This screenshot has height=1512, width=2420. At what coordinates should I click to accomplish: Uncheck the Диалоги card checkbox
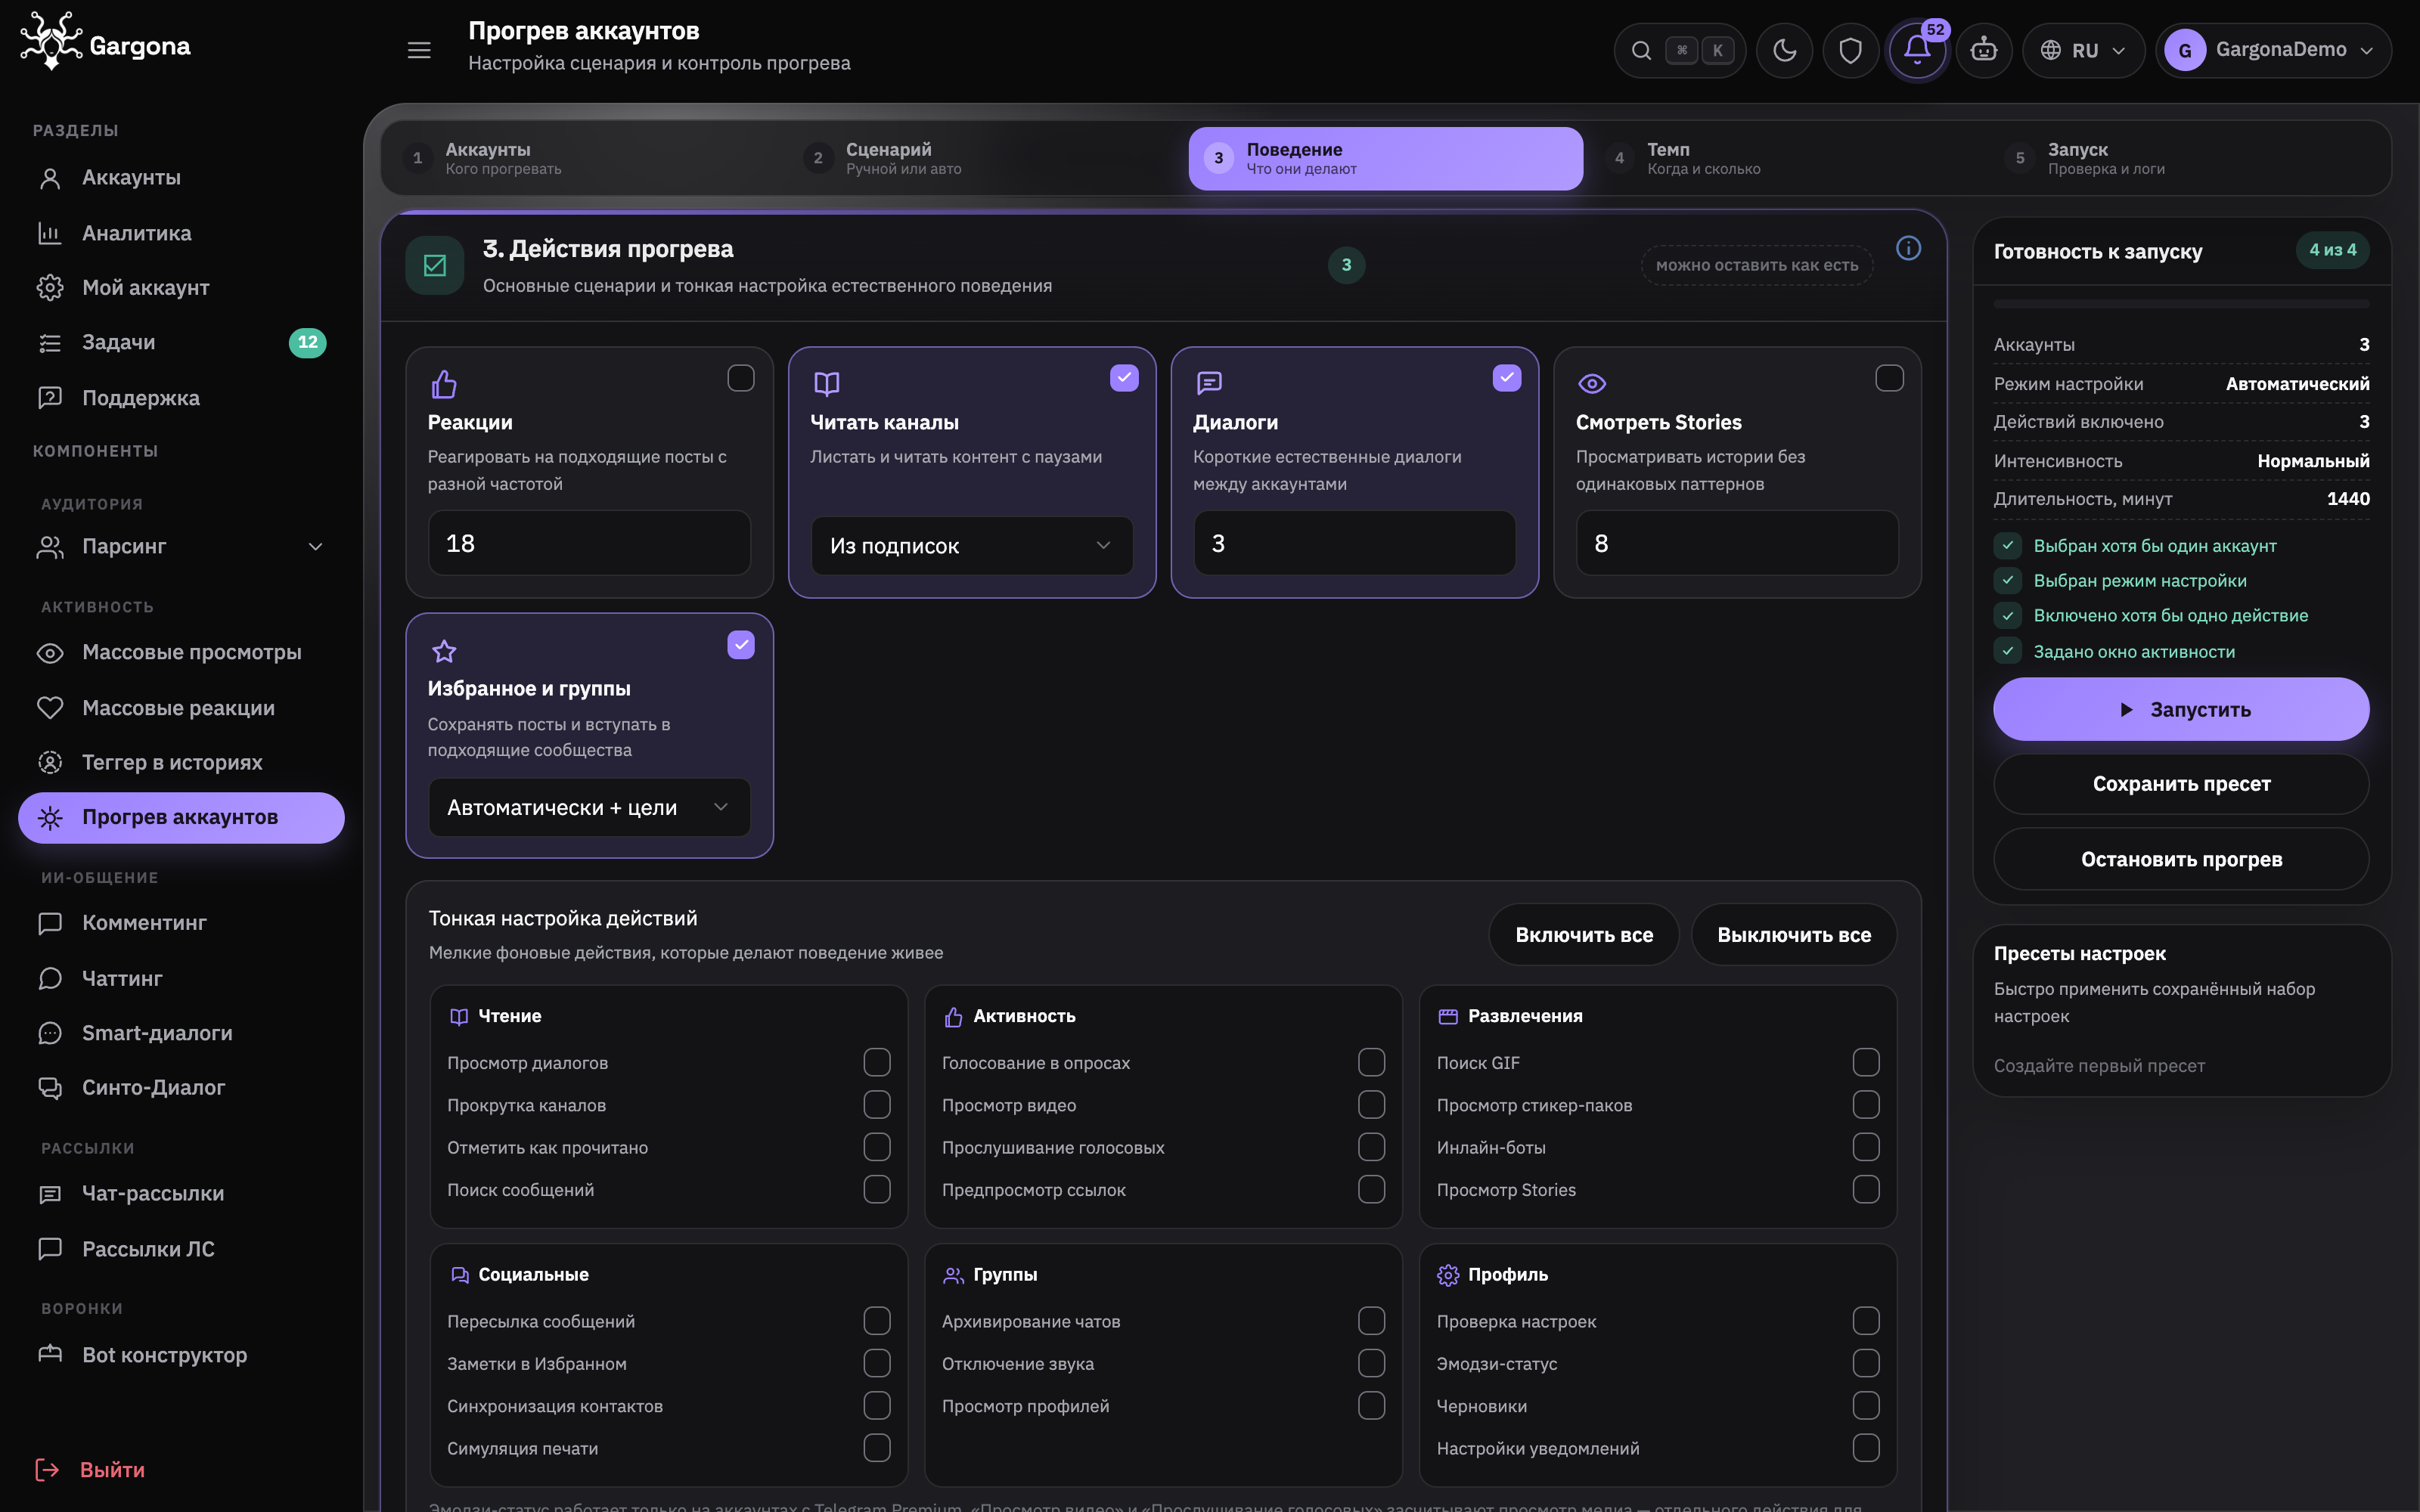(1506, 378)
